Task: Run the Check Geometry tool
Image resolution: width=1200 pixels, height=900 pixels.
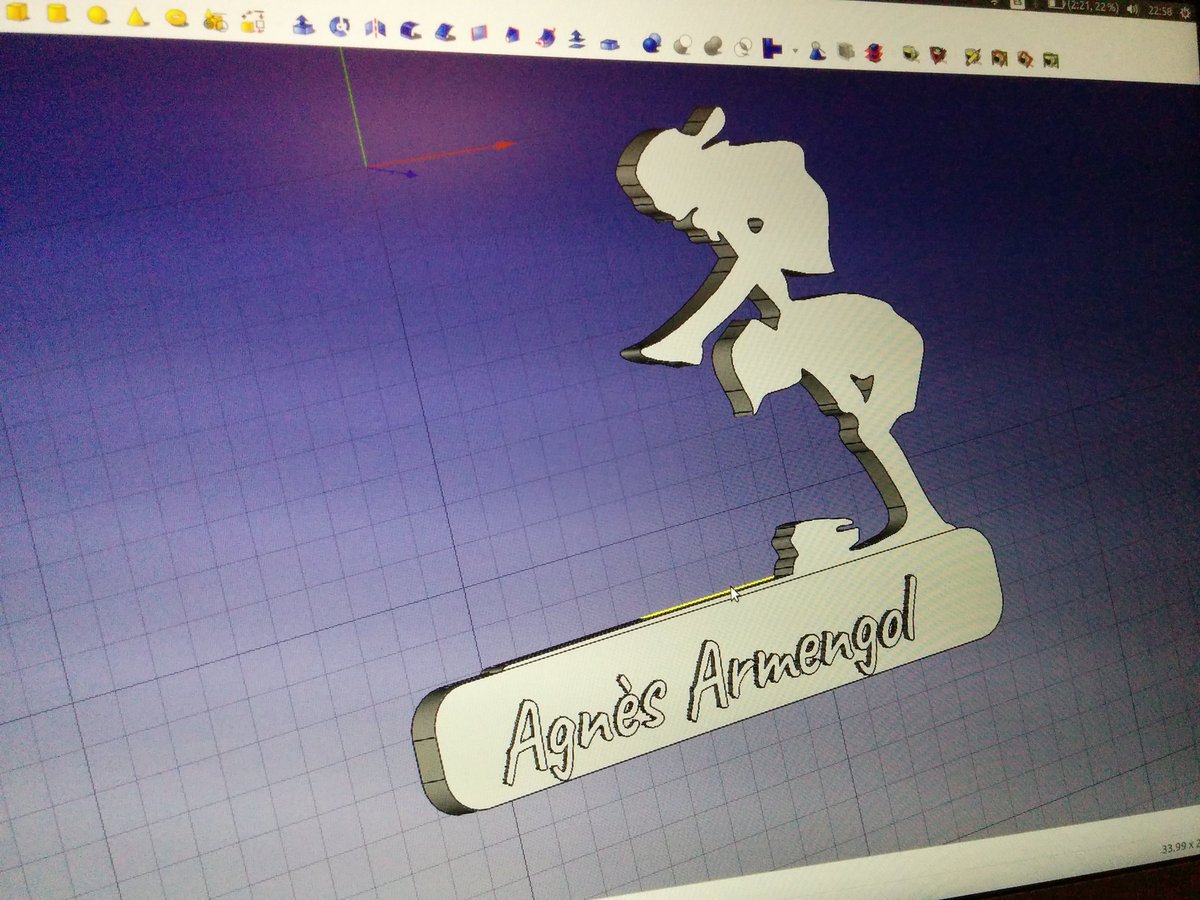Action: click(817, 51)
